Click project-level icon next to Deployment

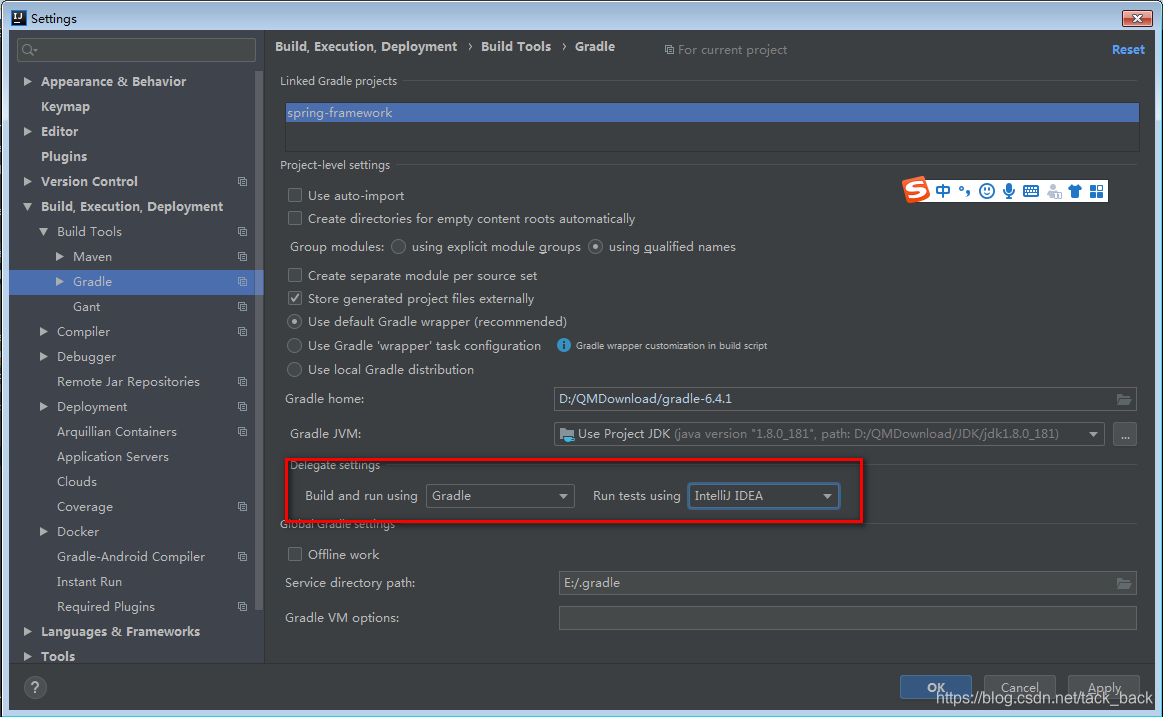pos(242,406)
